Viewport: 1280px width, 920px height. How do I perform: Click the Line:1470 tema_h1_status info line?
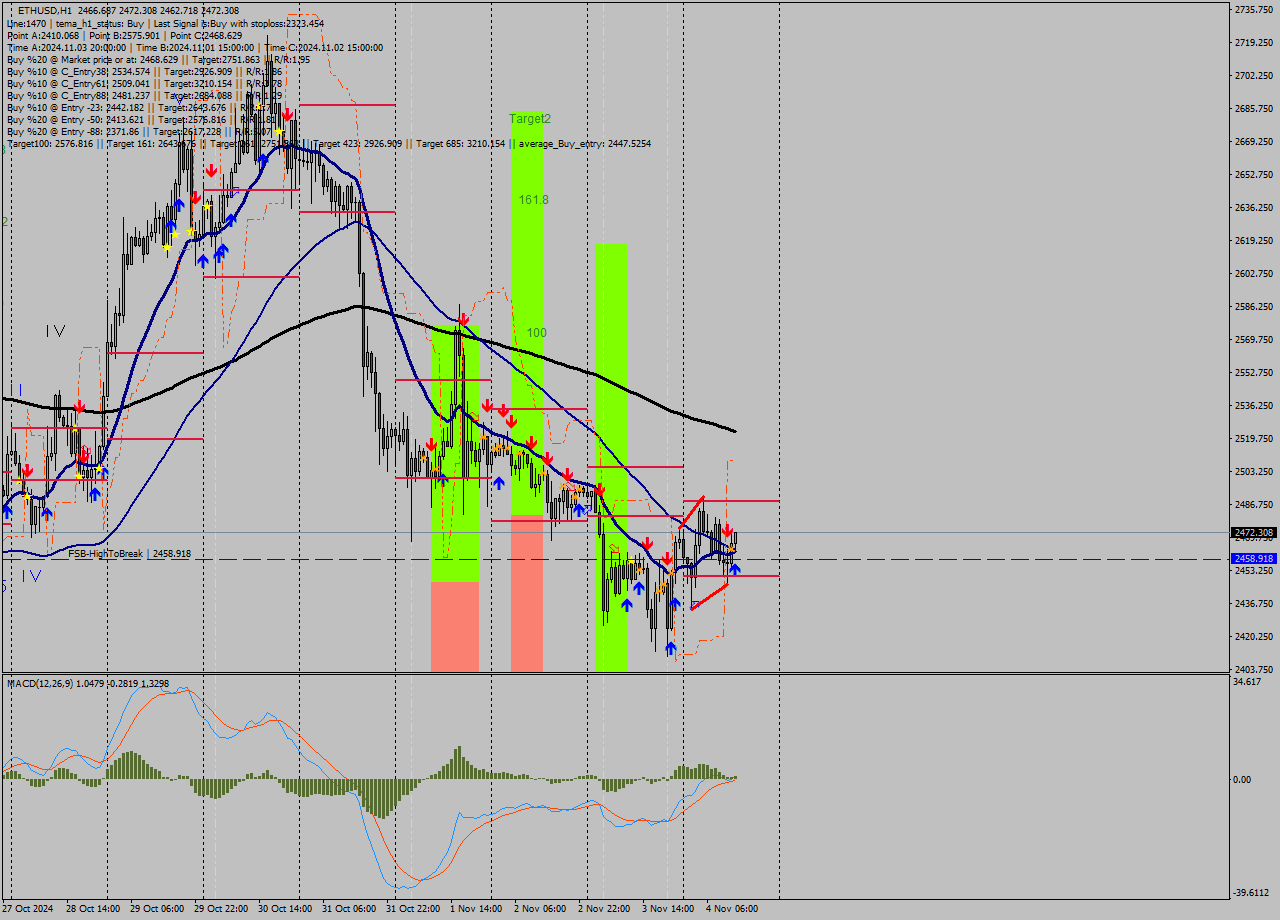pos(165,23)
